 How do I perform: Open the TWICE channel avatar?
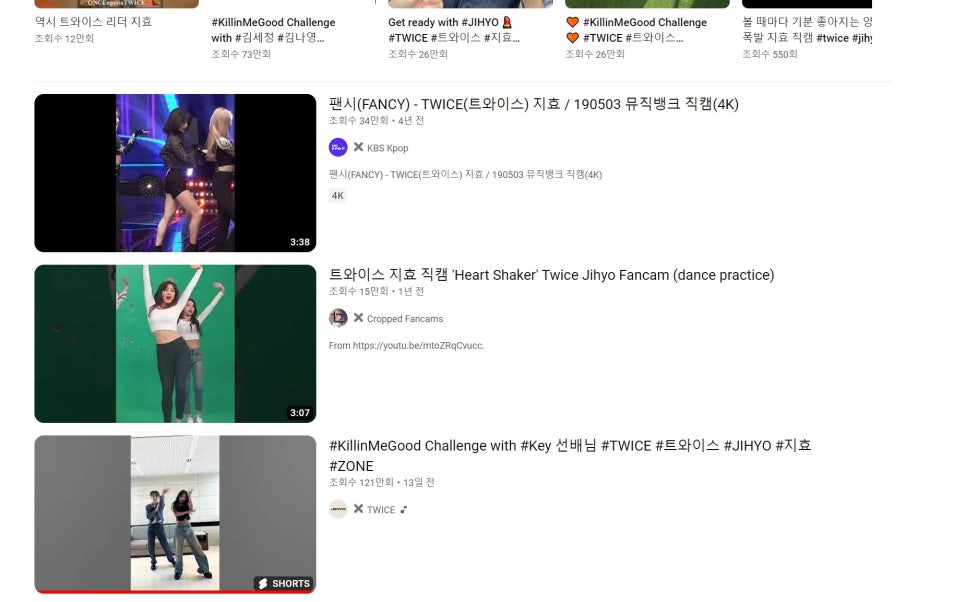coord(338,510)
